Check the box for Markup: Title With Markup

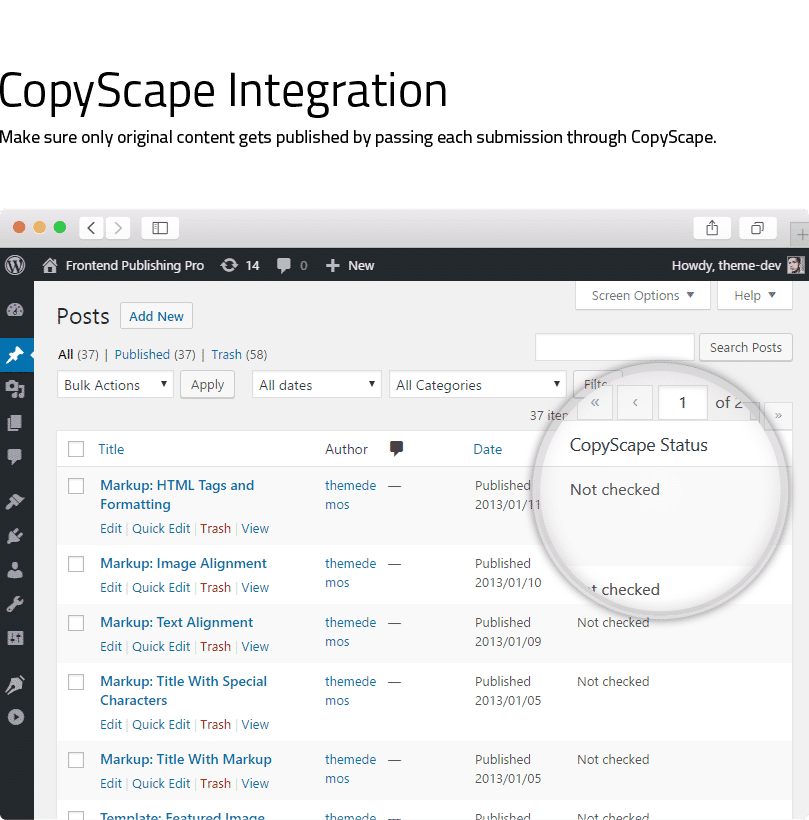click(76, 760)
